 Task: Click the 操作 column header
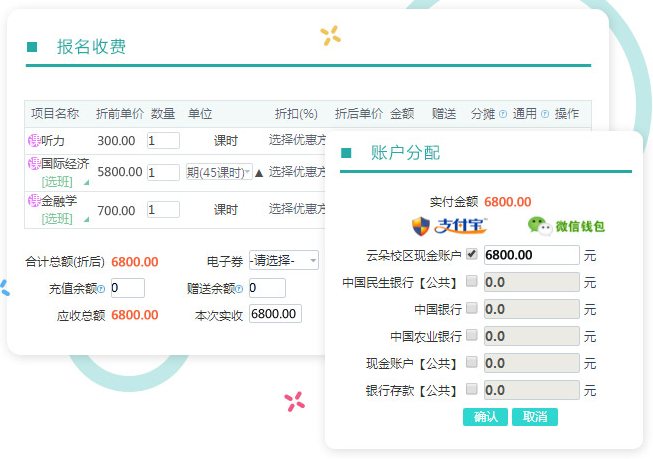[x=566, y=113]
